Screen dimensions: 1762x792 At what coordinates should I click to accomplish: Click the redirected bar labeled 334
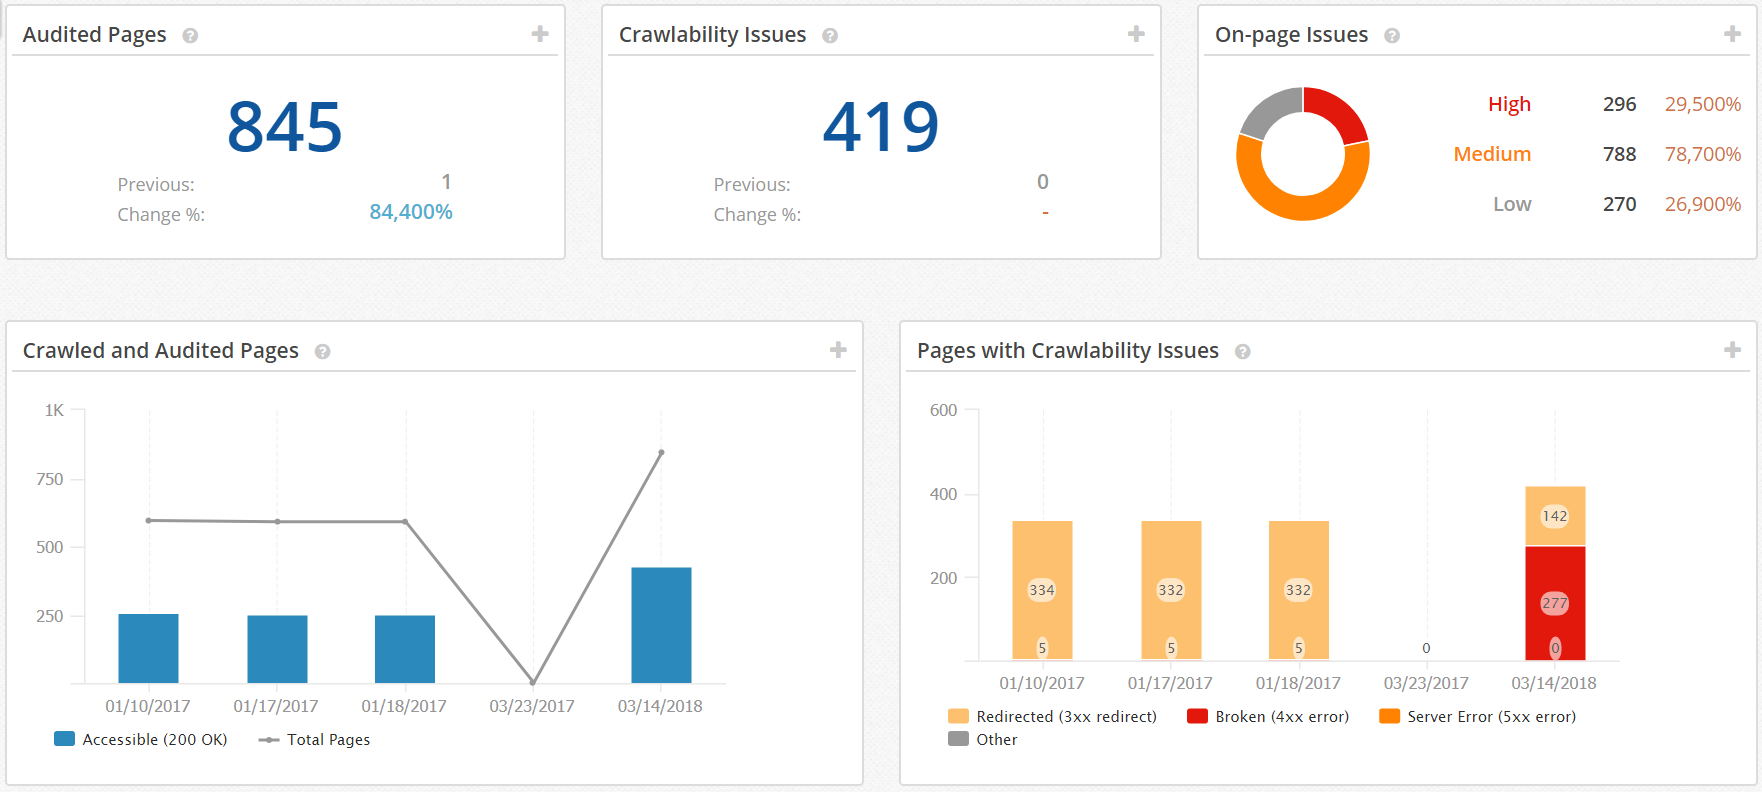tap(1042, 589)
